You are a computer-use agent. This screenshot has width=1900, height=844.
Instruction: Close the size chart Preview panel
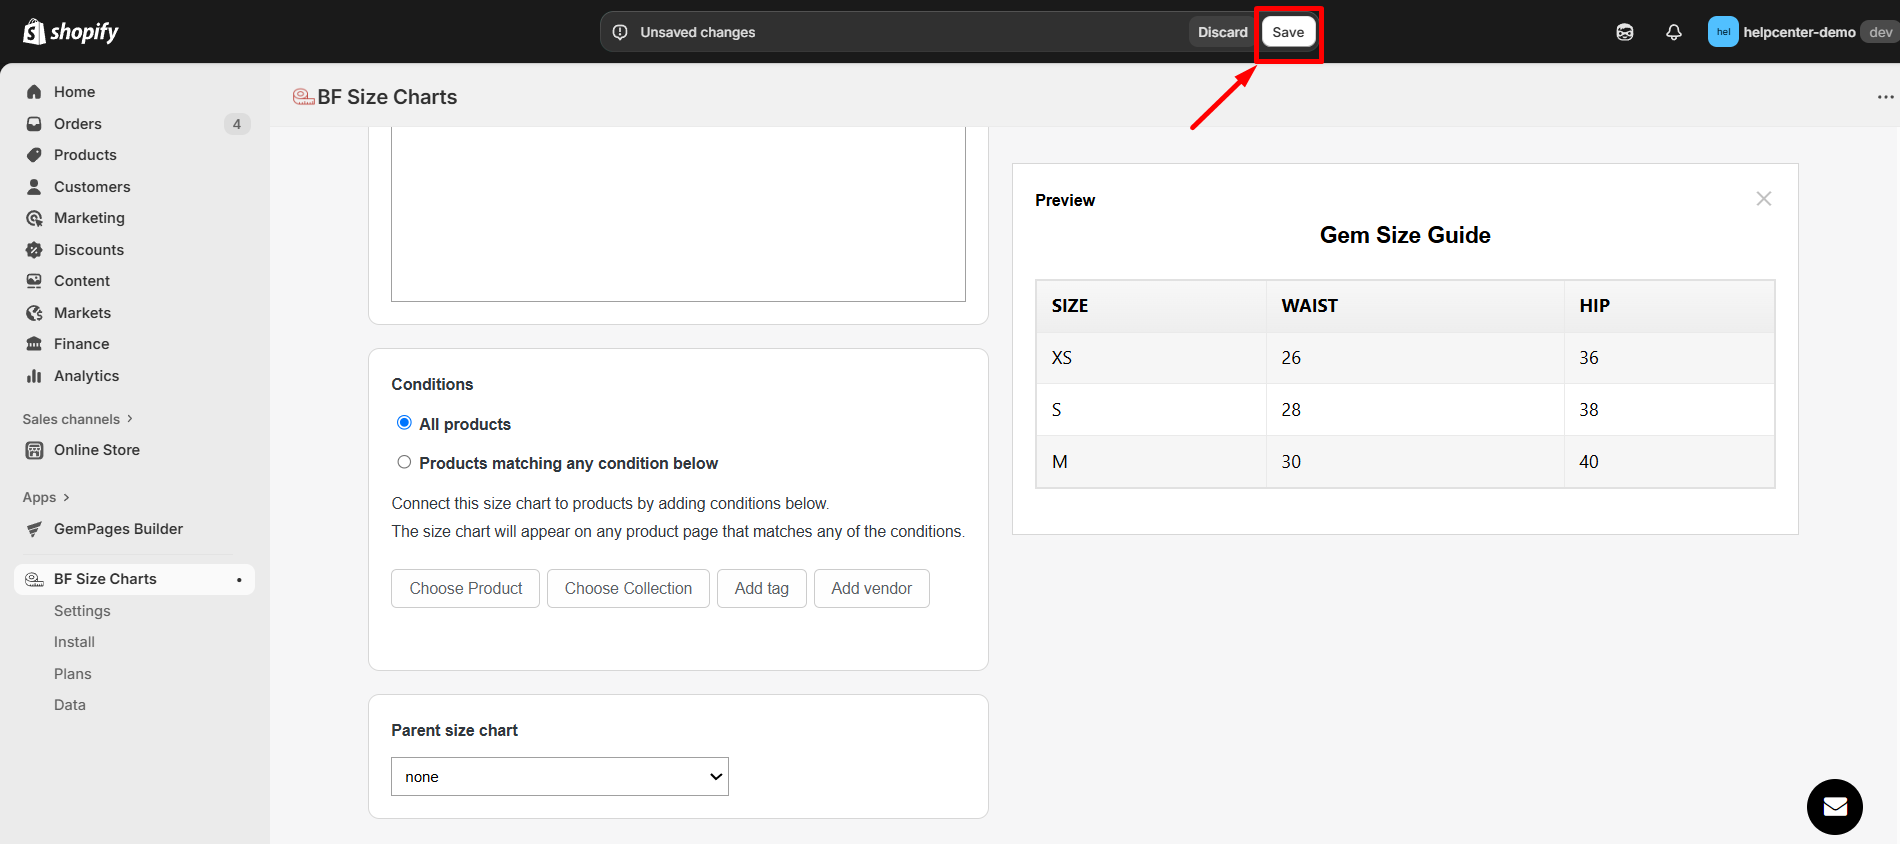click(x=1763, y=199)
